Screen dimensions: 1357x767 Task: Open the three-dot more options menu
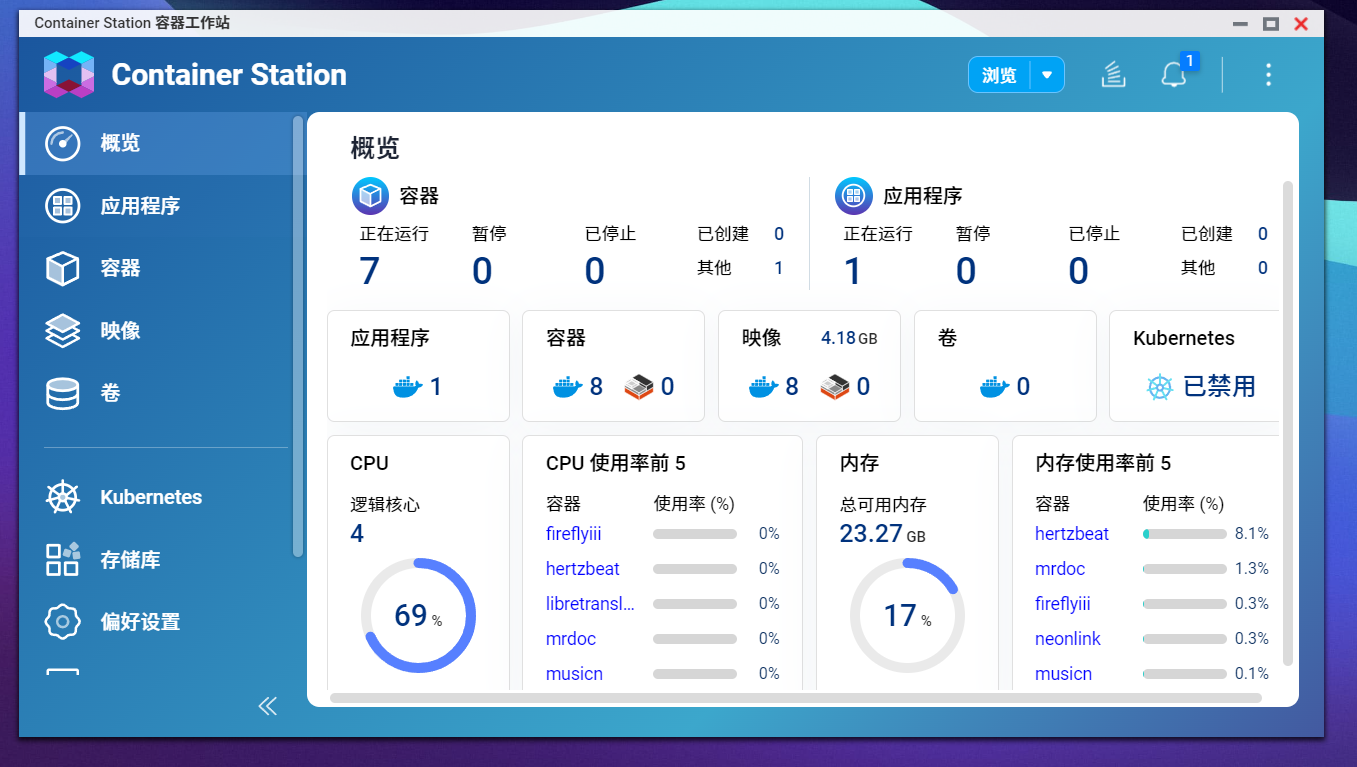coord(1268,74)
